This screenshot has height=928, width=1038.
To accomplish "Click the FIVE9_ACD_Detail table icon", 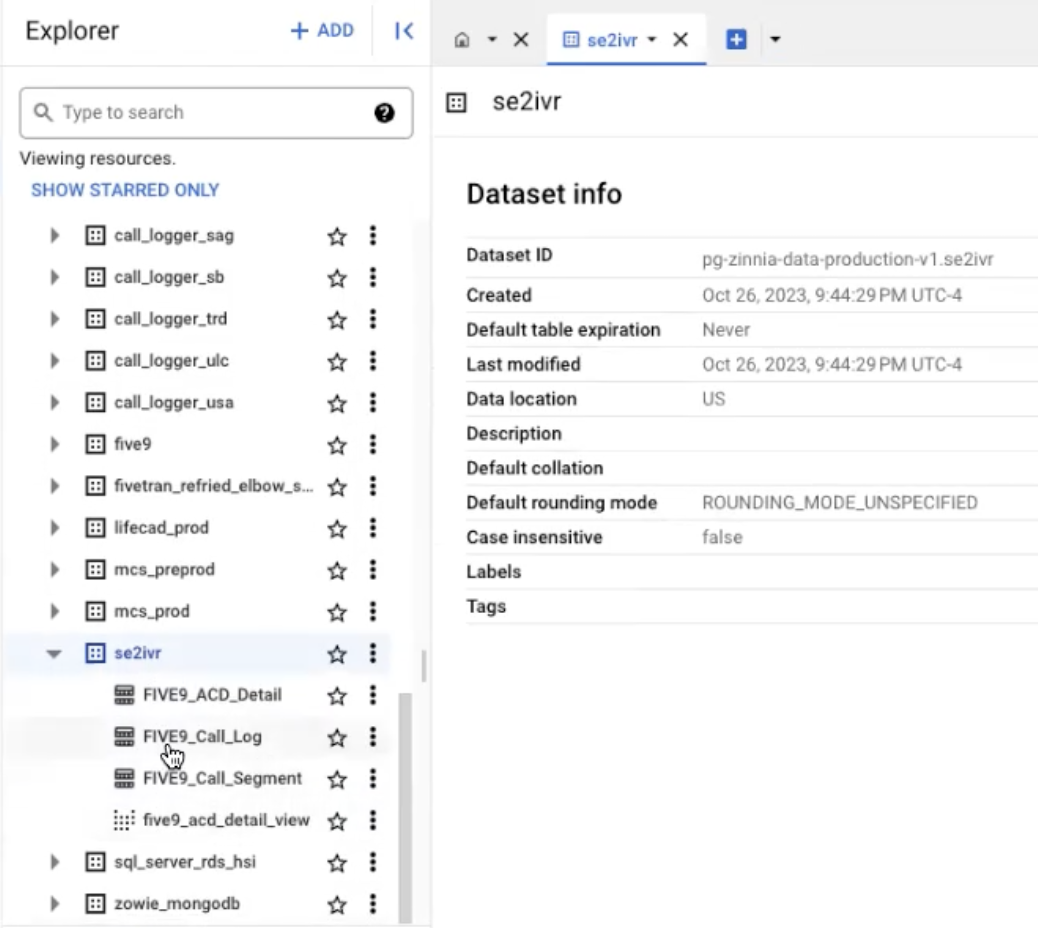I will [124, 695].
